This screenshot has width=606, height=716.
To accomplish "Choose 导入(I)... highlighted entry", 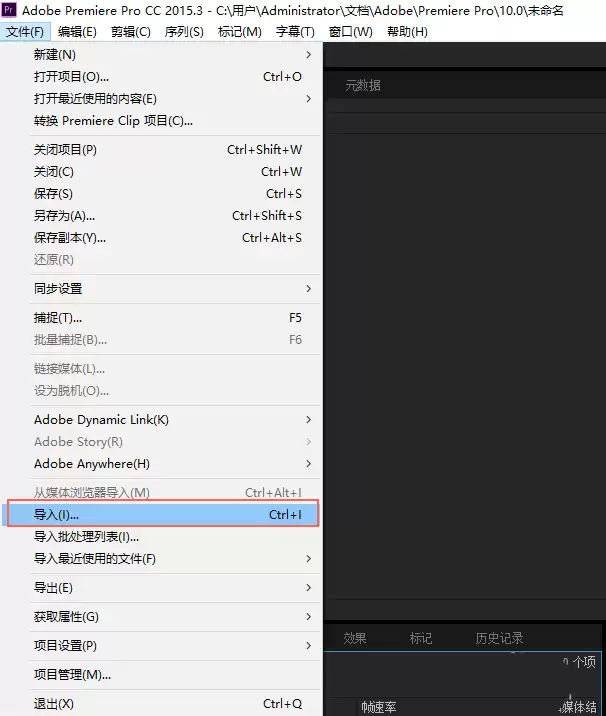I will [163, 515].
